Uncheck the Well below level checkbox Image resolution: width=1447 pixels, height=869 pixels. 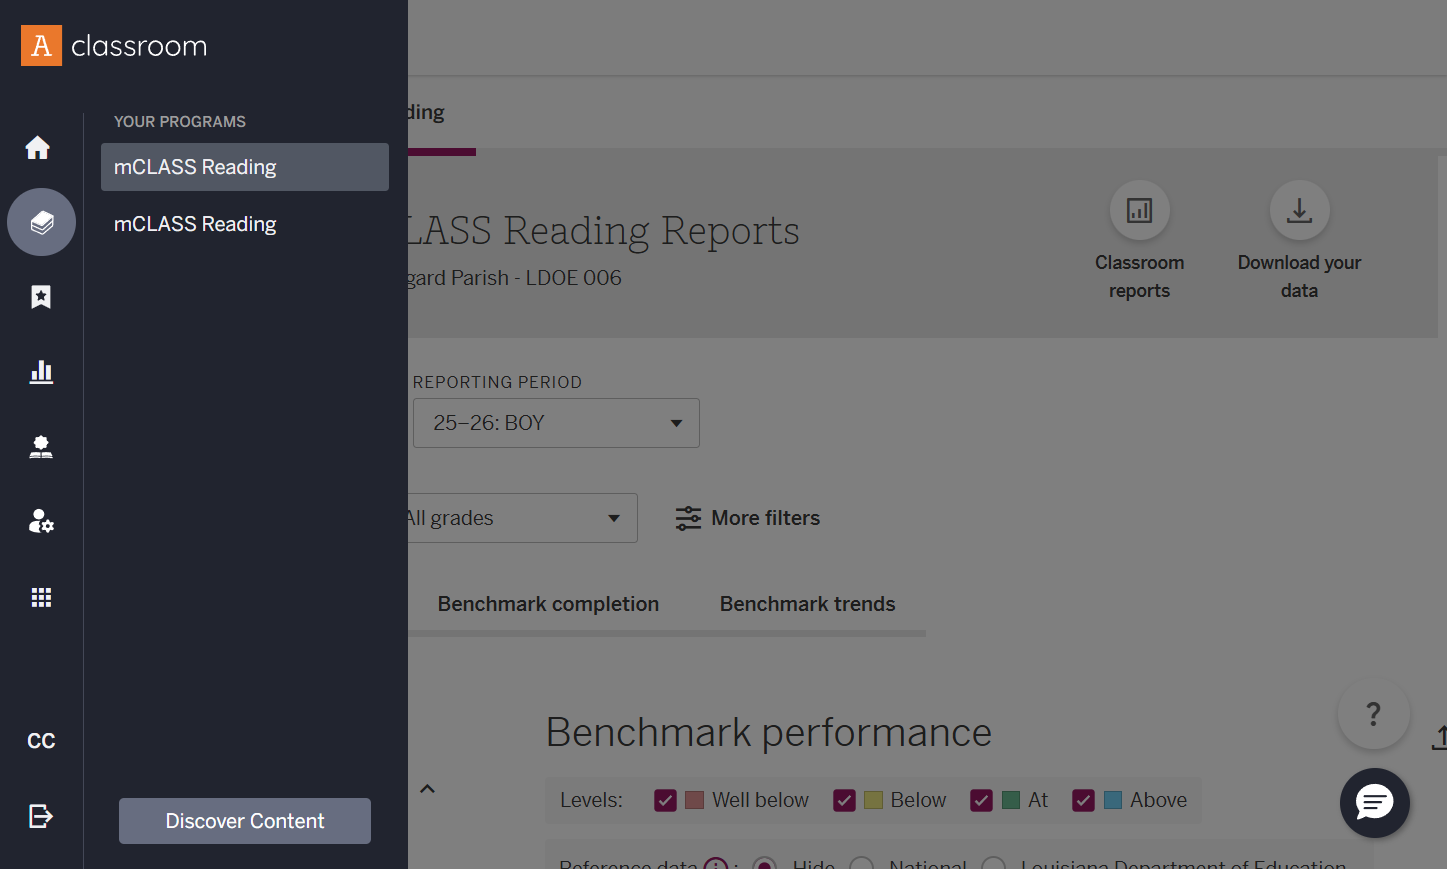[665, 800]
